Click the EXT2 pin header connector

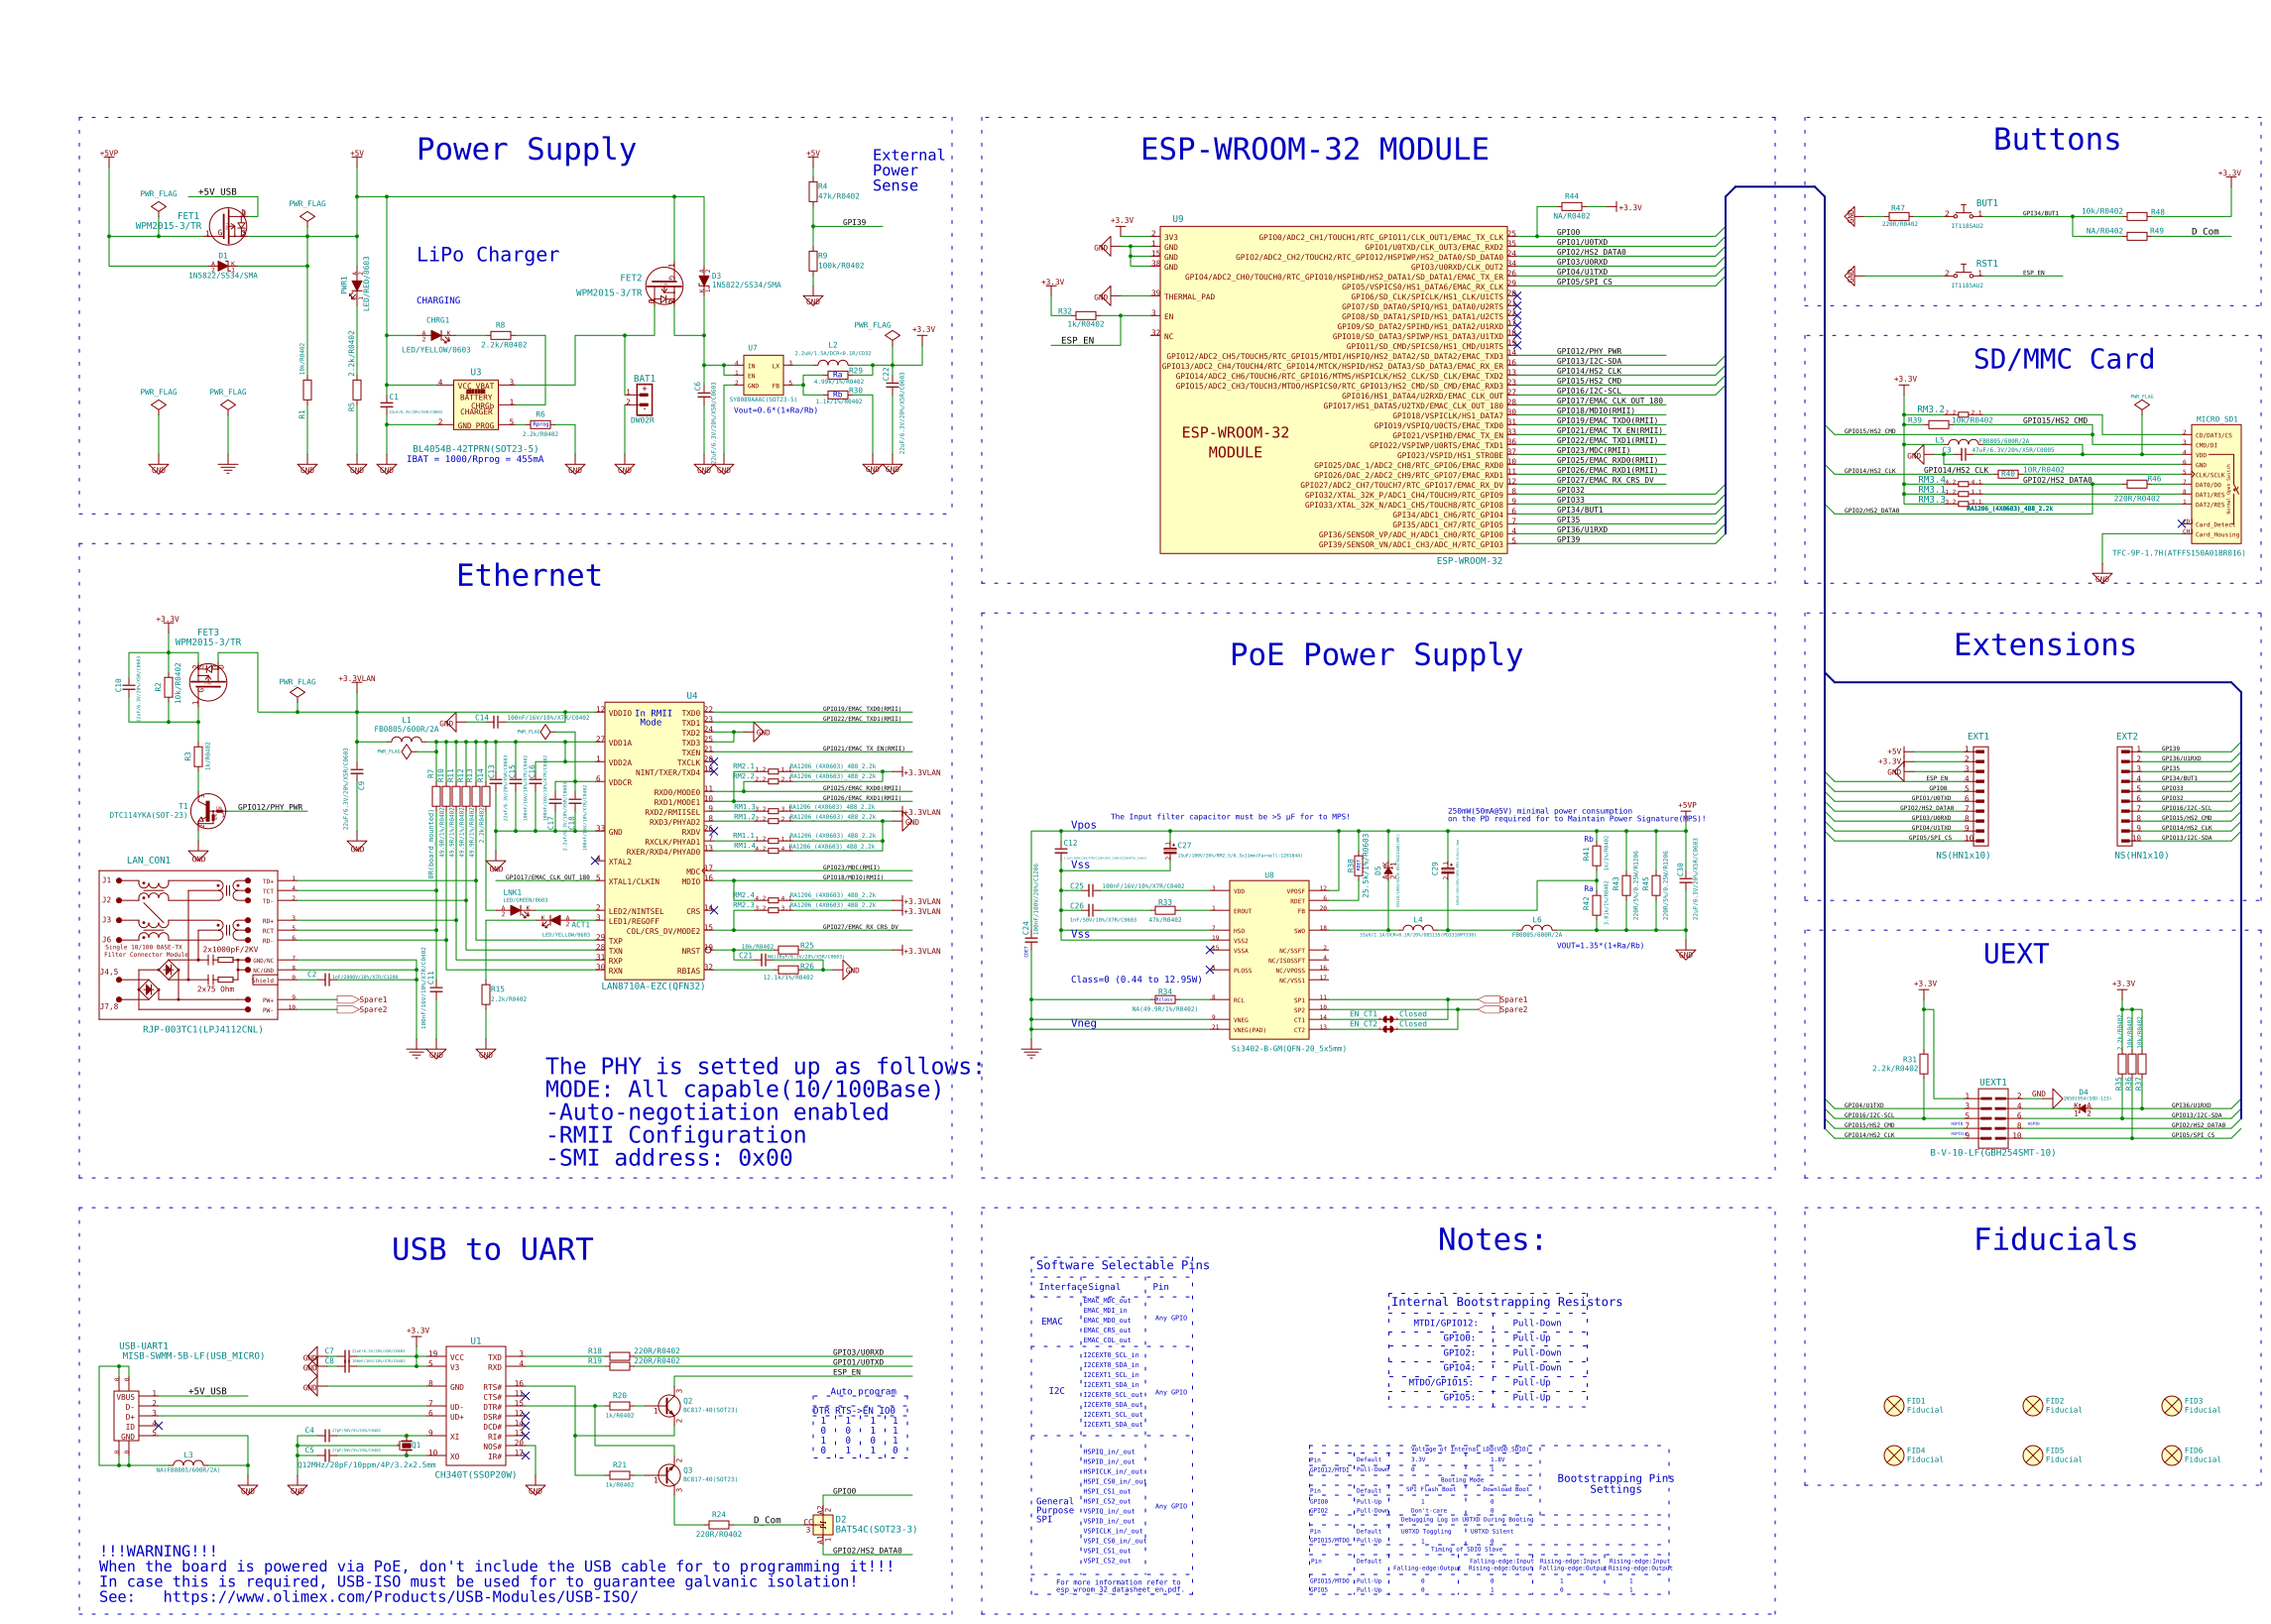click(x=2125, y=796)
